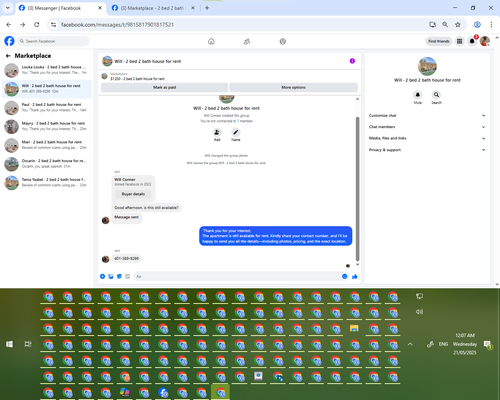This screenshot has width=500, height=400.
Task: Reload the page
Action: coord(37,24)
